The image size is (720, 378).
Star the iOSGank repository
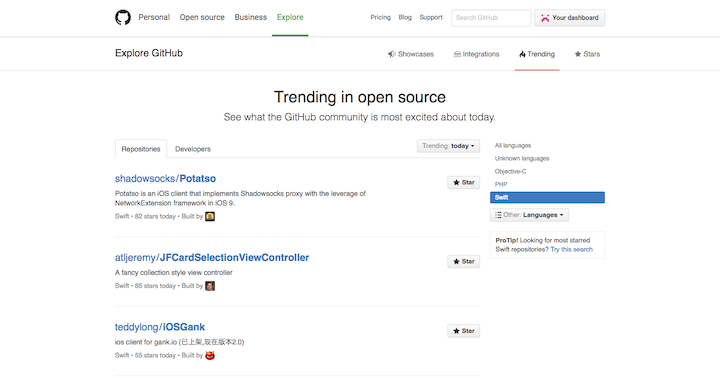click(x=464, y=331)
